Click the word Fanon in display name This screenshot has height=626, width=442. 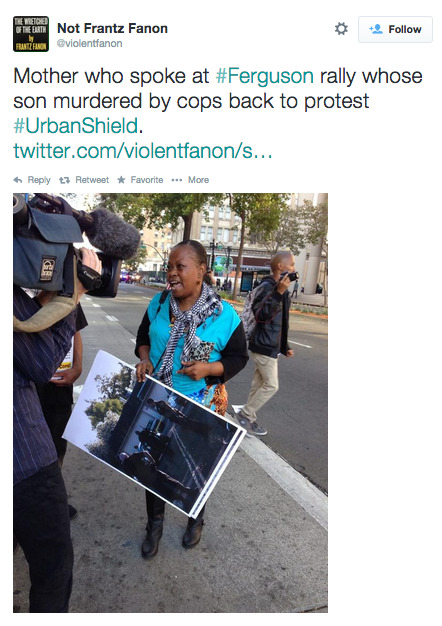coord(148,28)
